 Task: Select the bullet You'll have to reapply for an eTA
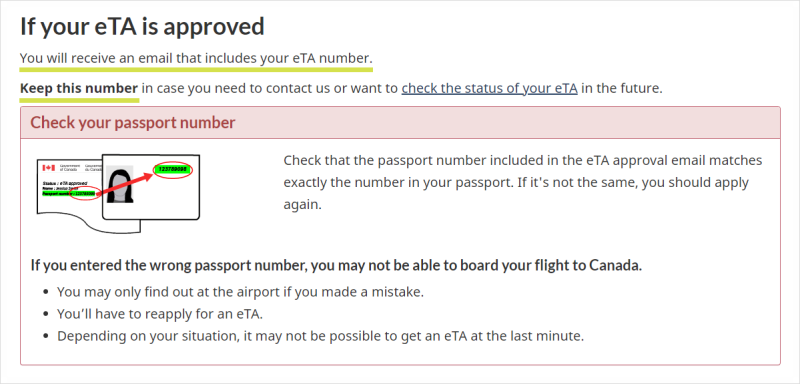(160, 314)
